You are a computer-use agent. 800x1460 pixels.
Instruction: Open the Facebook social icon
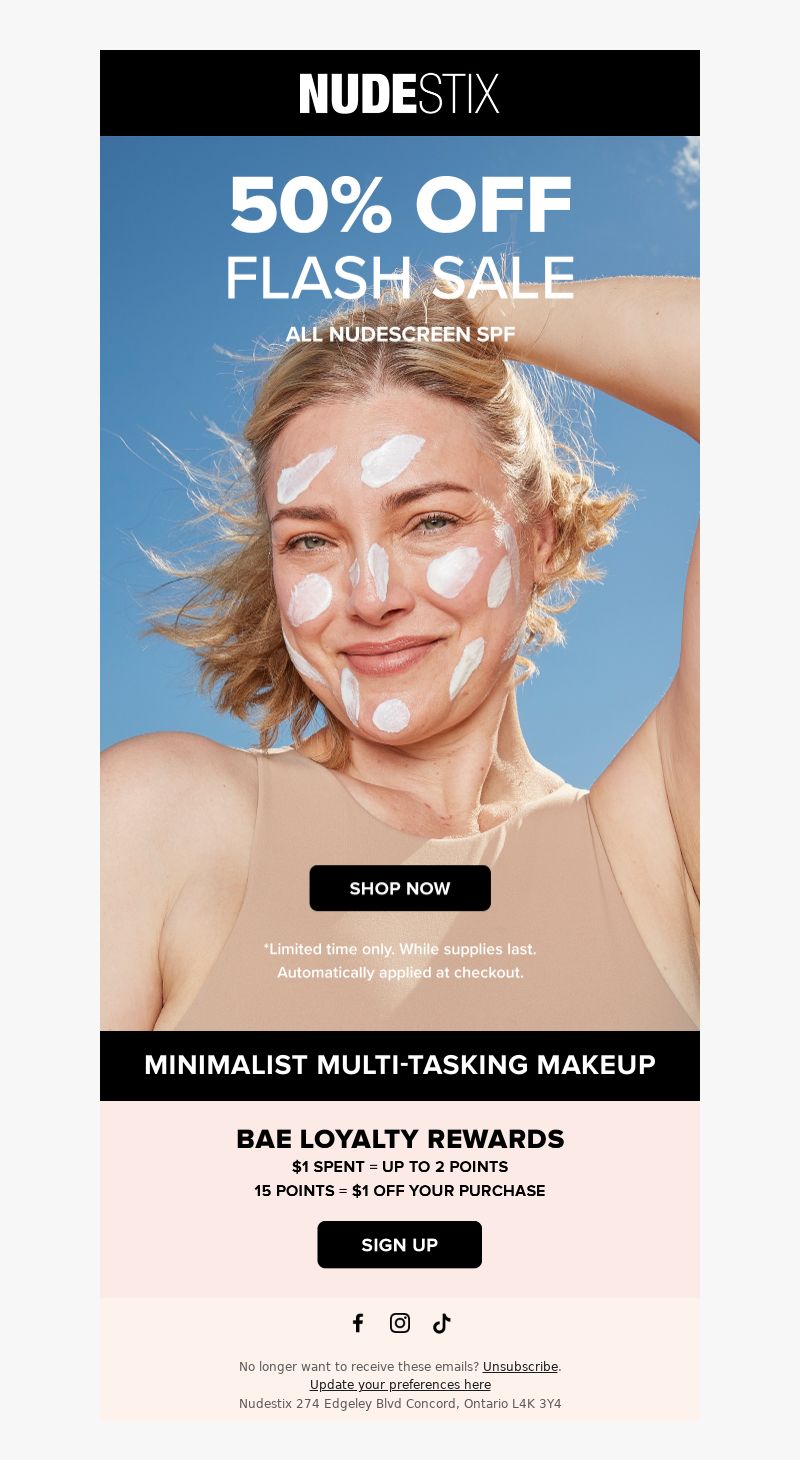click(x=358, y=1323)
